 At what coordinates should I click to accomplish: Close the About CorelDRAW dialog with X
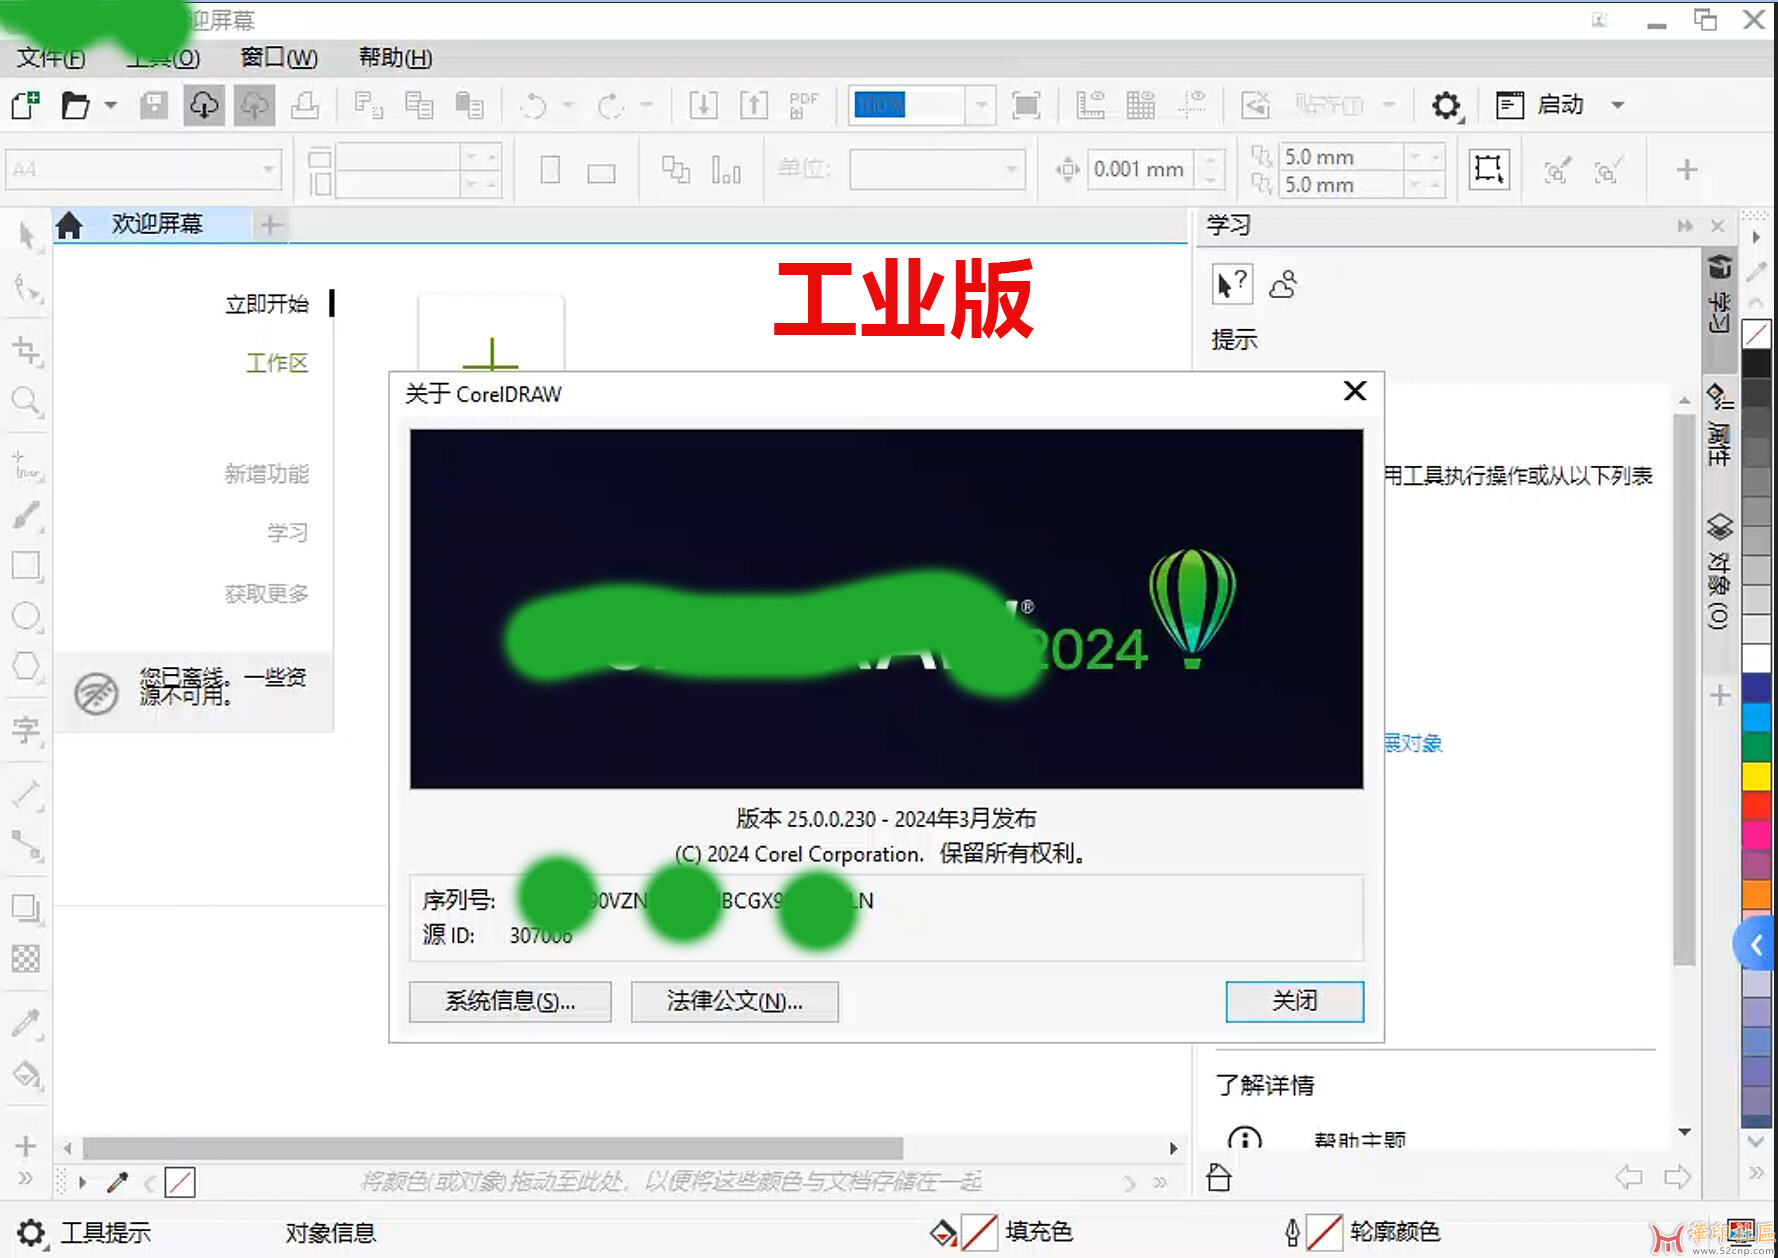(x=1355, y=391)
